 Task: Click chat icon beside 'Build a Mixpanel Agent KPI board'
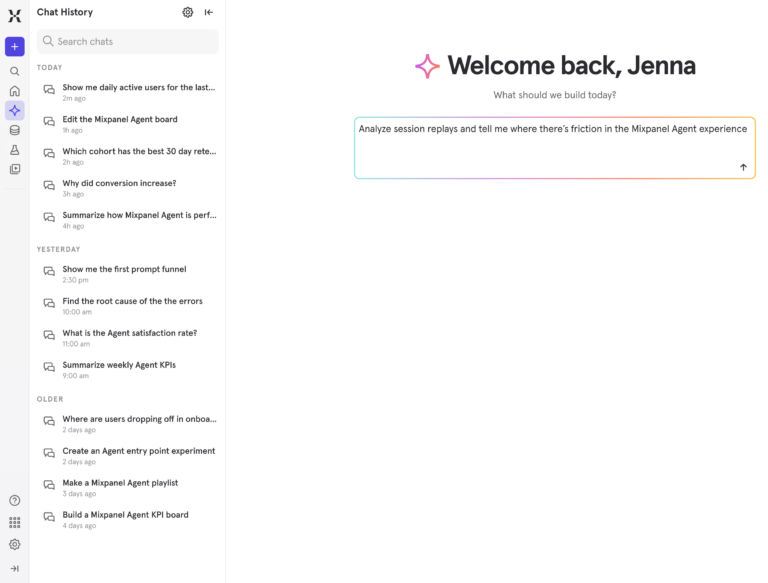(x=49, y=517)
